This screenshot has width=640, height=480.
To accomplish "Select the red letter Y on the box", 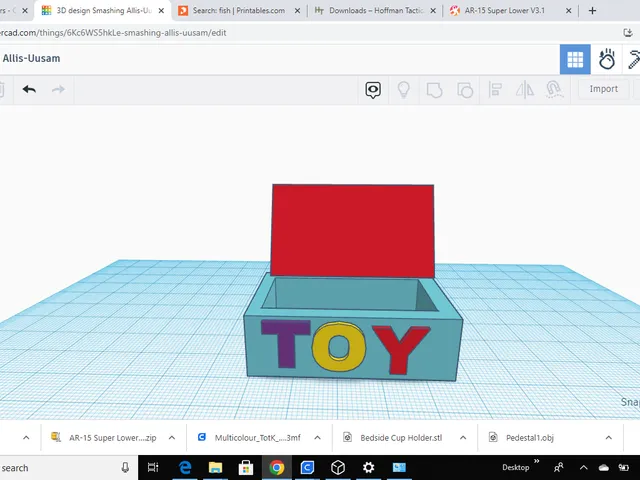I will click(401, 349).
